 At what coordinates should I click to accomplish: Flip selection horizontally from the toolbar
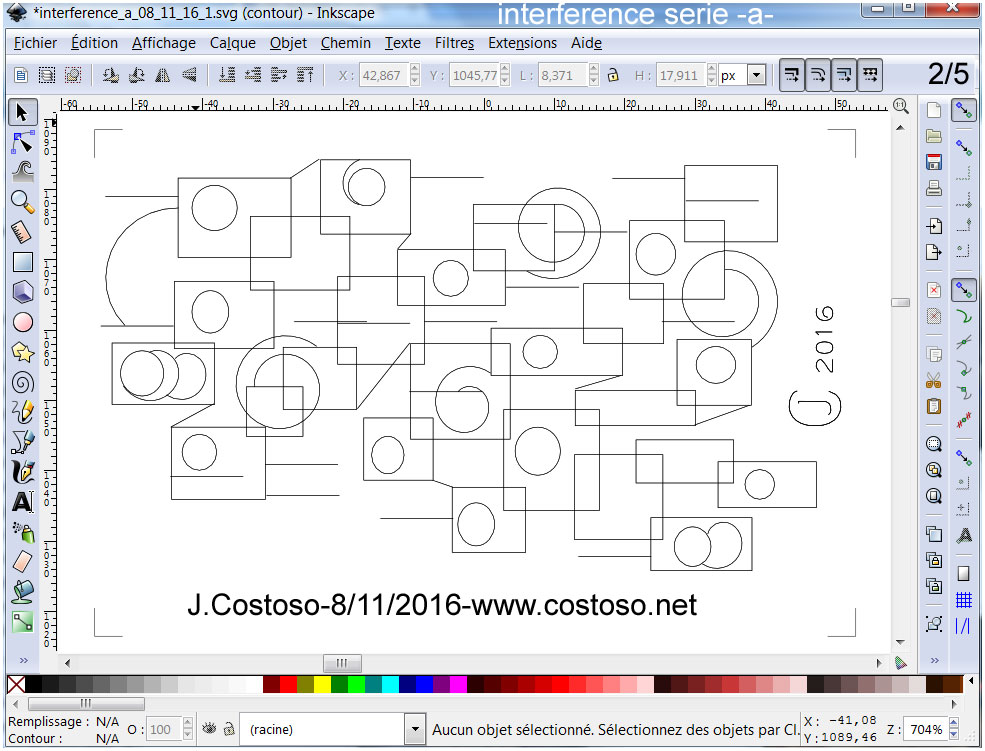tap(163, 75)
